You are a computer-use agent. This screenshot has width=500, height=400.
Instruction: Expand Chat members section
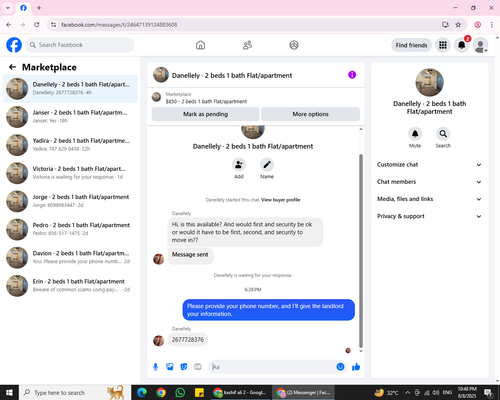(x=429, y=182)
